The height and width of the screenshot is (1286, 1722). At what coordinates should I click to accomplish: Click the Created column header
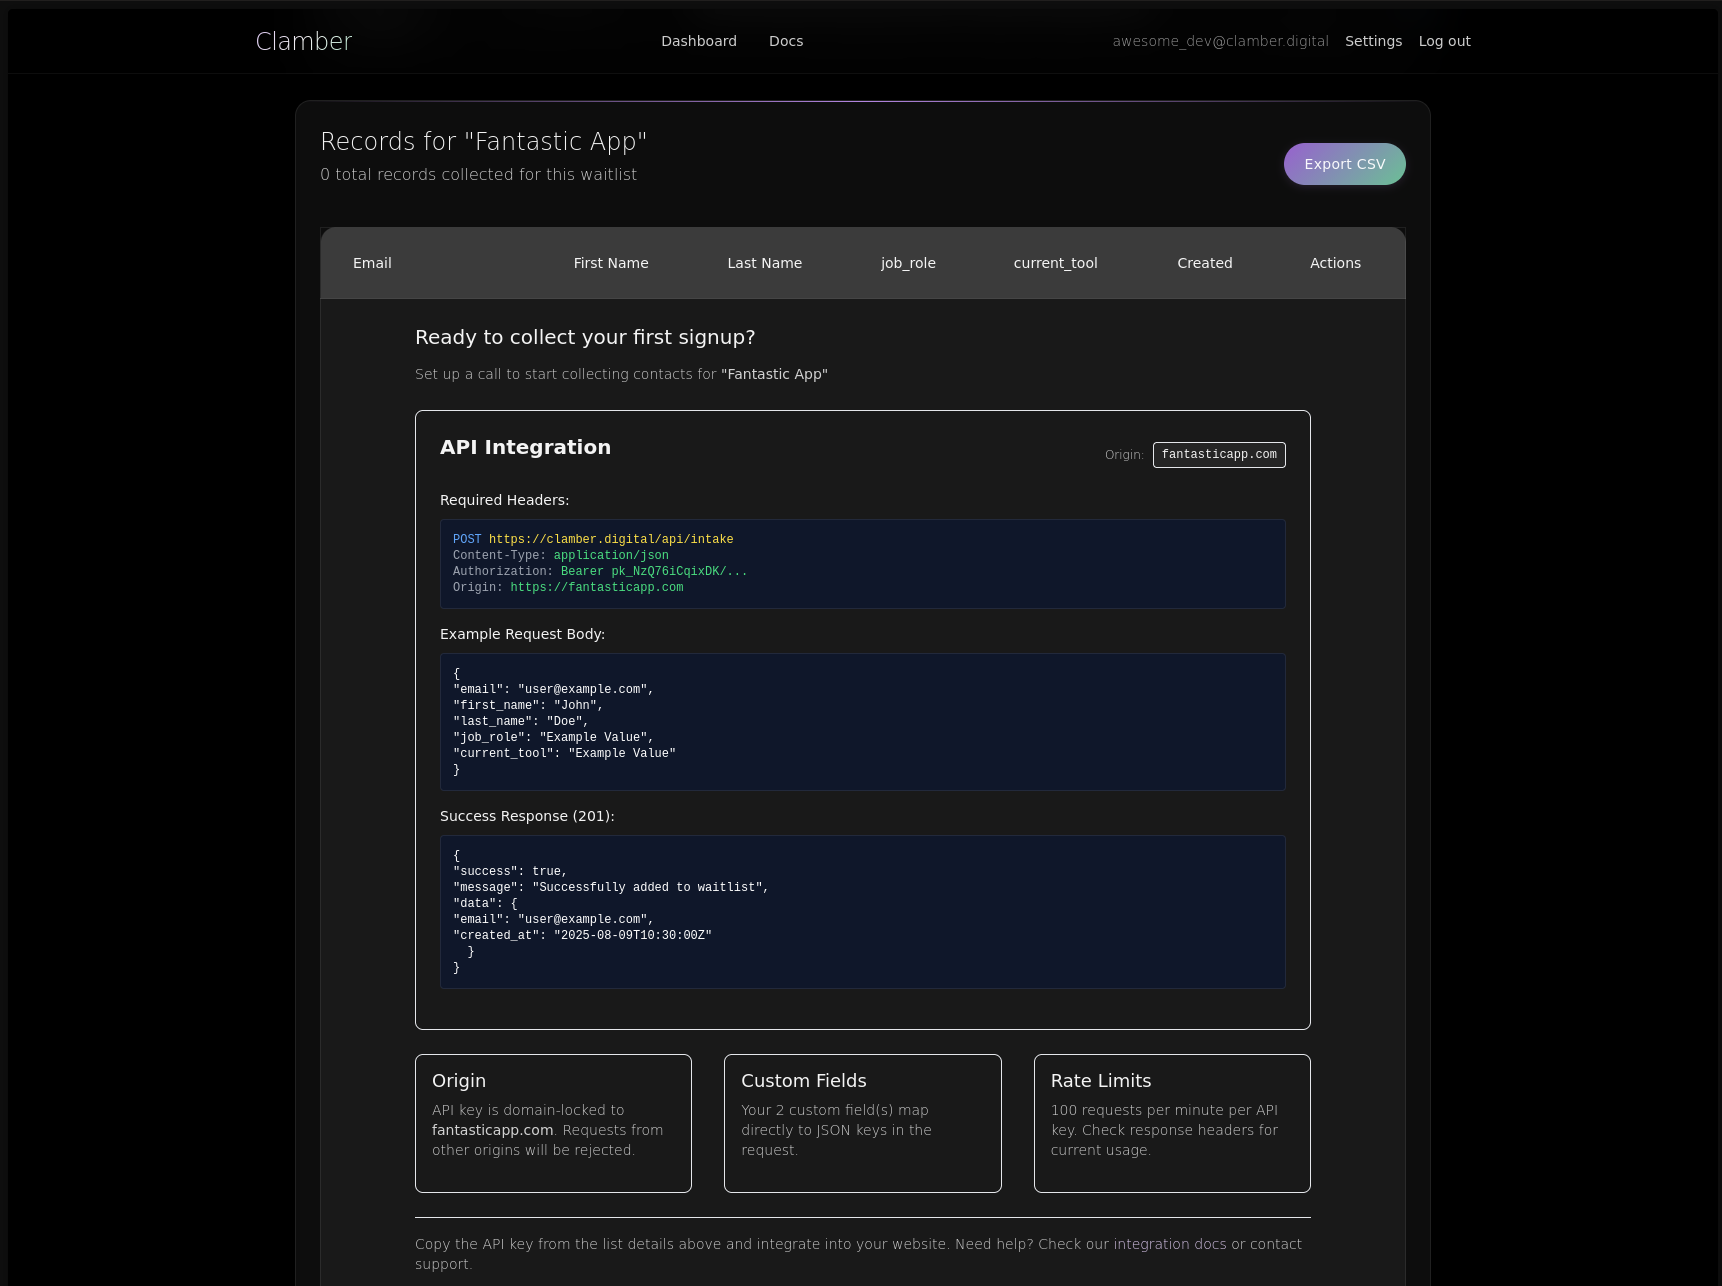pyautogui.click(x=1203, y=263)
